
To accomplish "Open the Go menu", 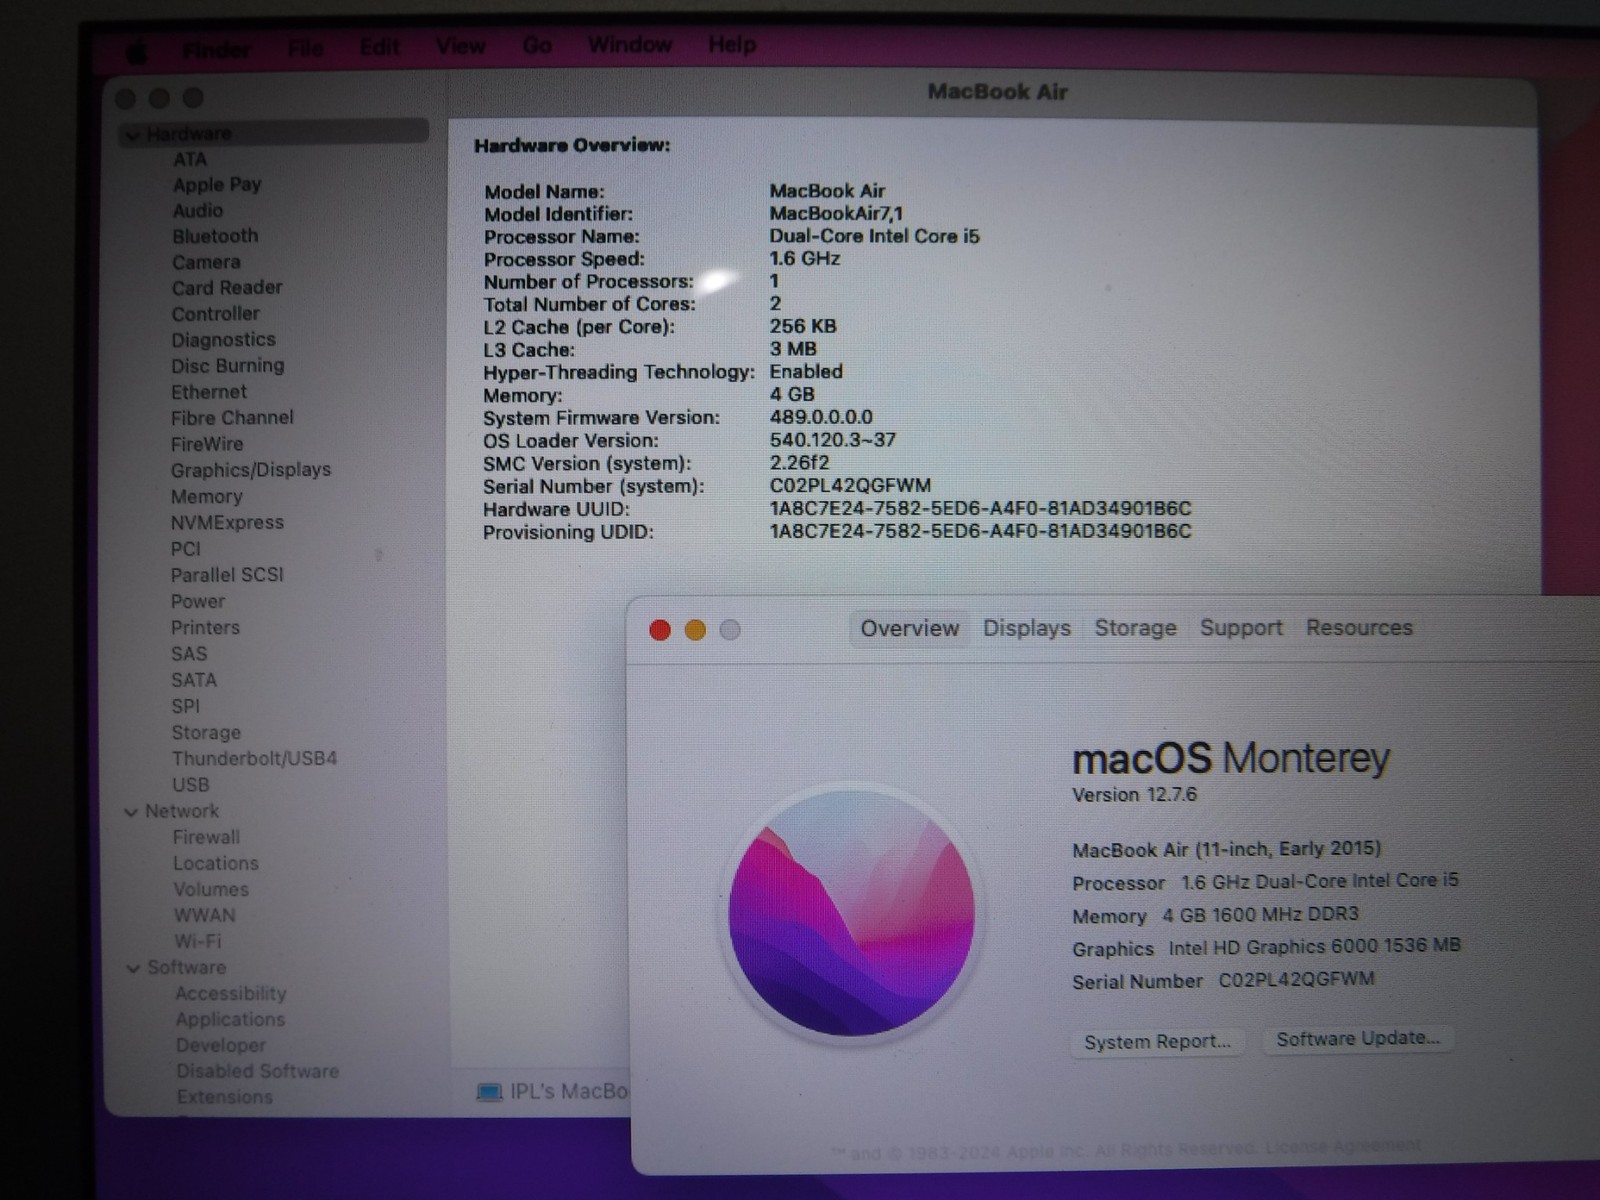I will pos(537,45).
